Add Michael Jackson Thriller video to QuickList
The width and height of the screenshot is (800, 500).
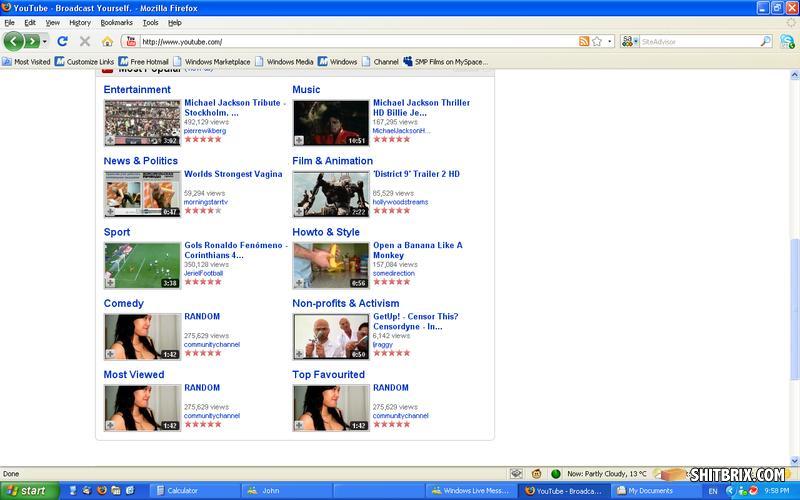click(x=299, y=140)
